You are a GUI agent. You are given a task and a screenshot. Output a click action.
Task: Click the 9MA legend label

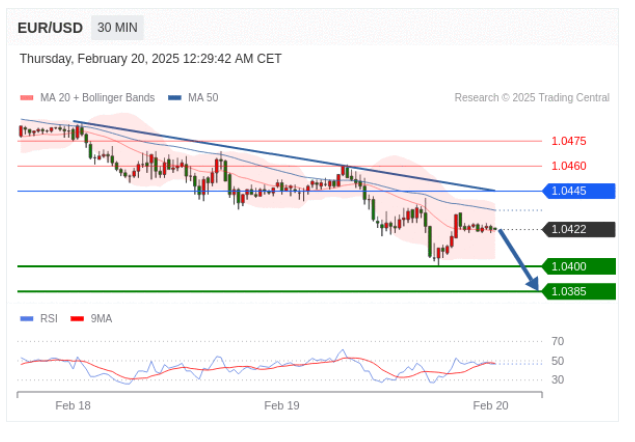[101, 319]
